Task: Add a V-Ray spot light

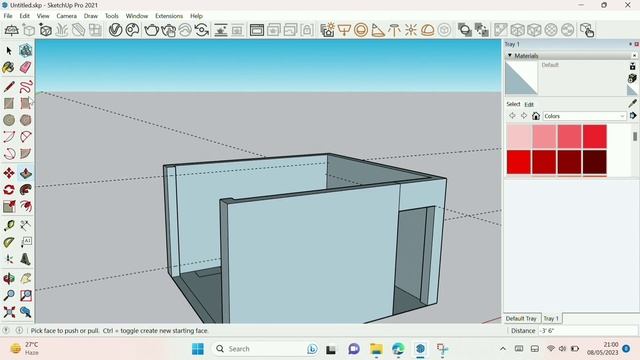Action: tap(378, 30)
